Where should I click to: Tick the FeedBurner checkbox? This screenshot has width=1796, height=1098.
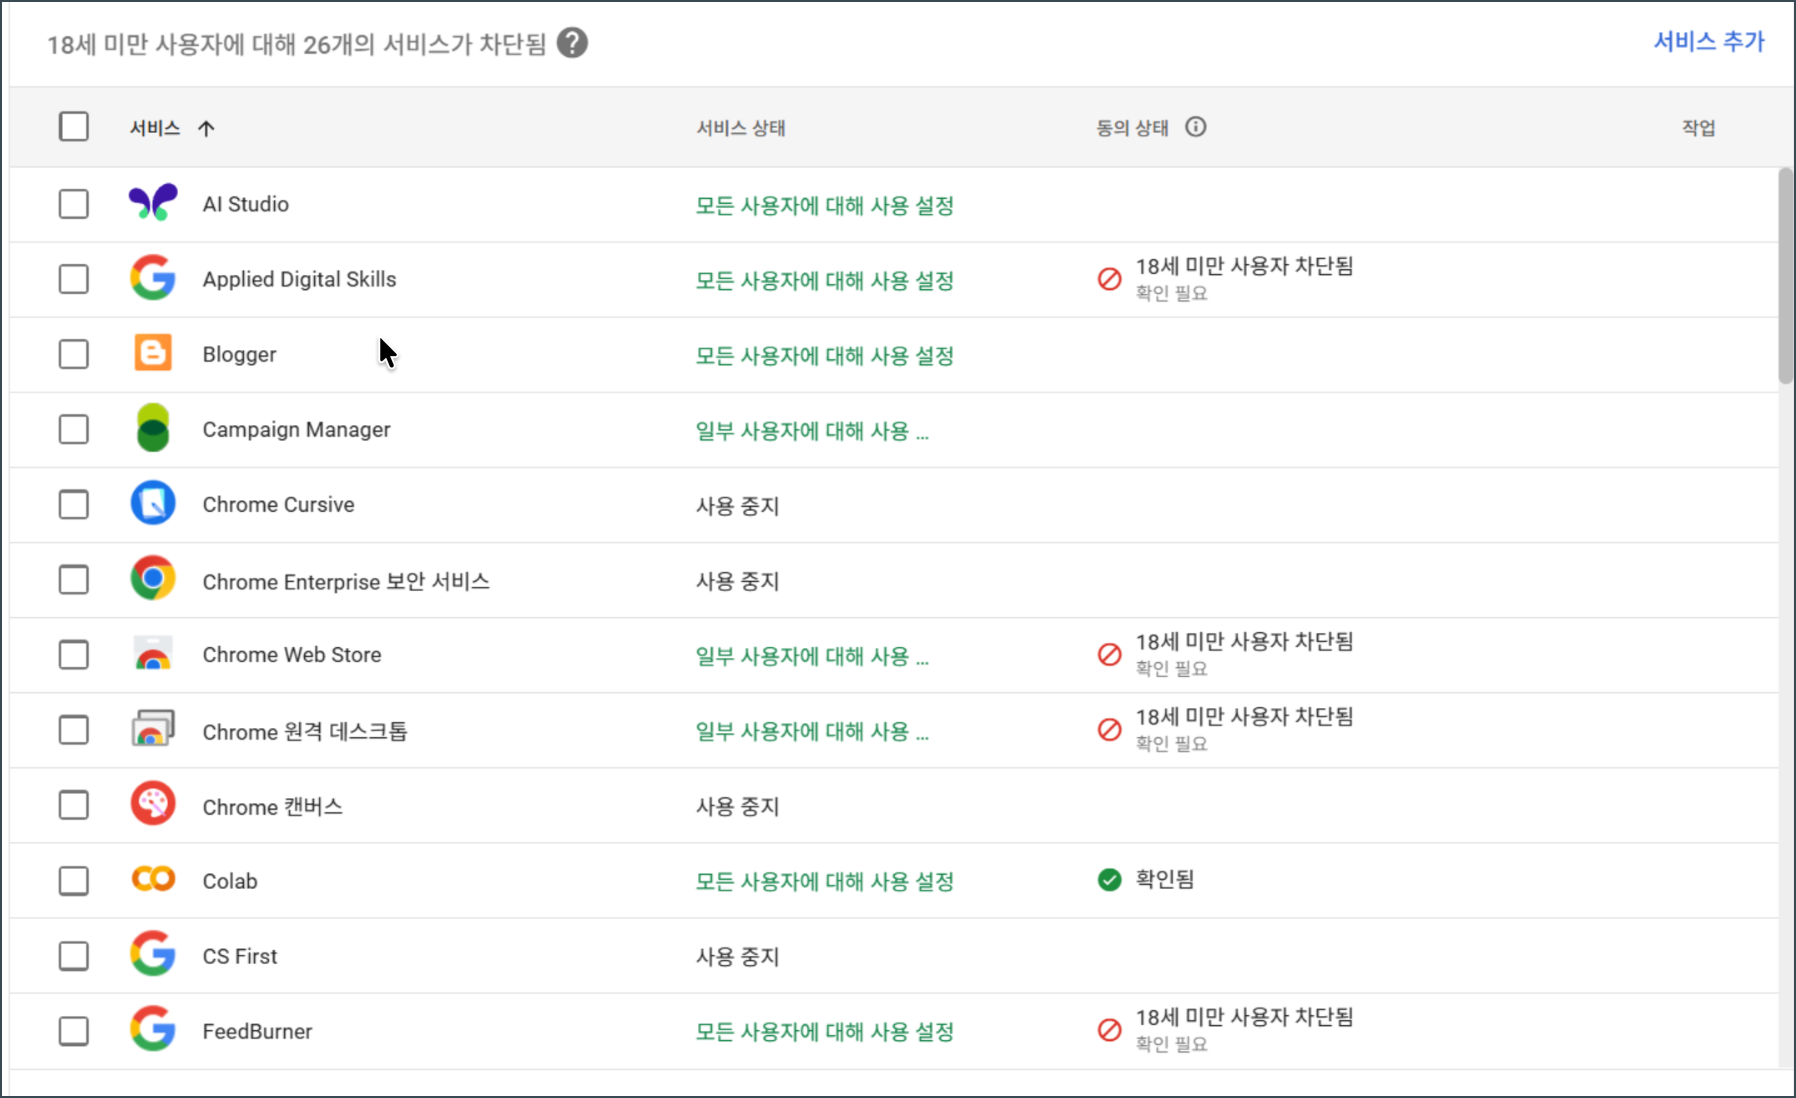pyautogui.click(x=74, y=1031)
